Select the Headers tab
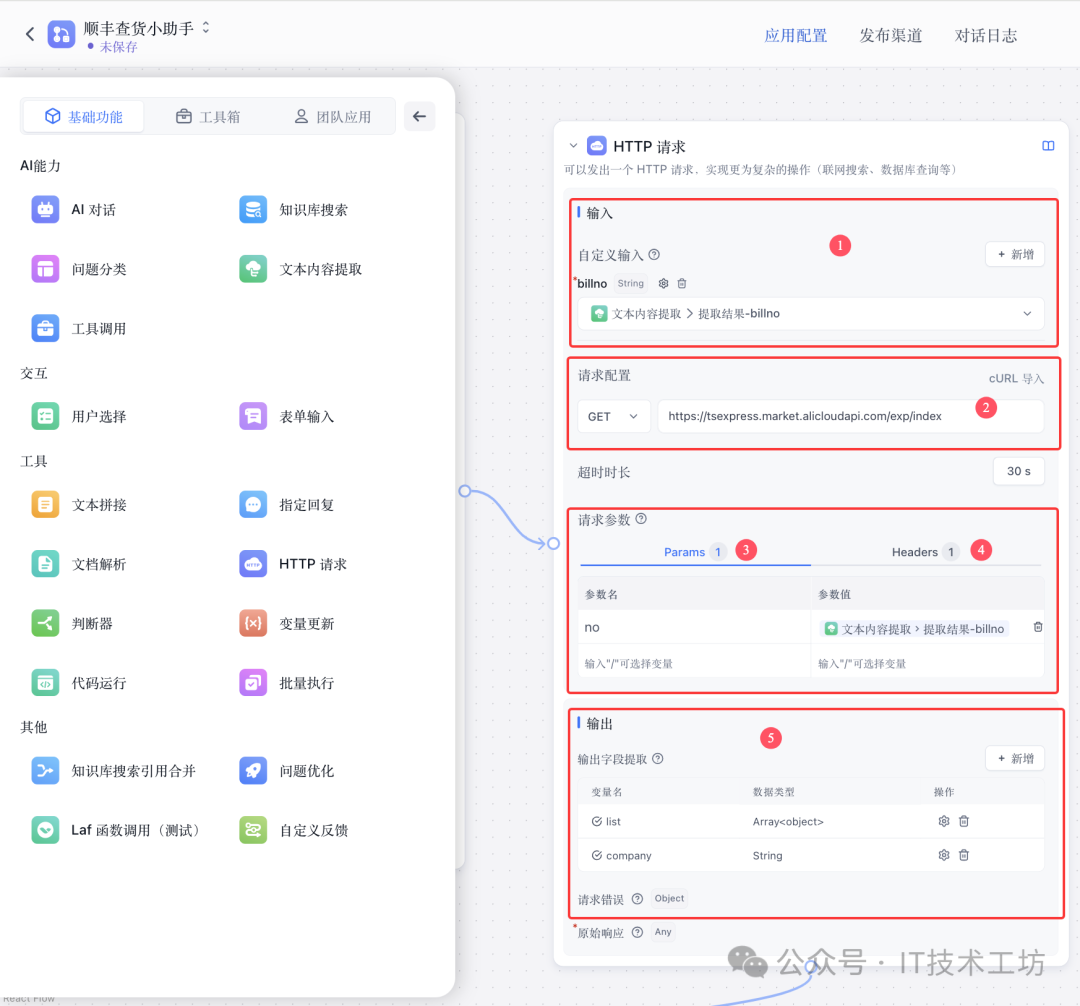The image size is (1080, 1006). coord(925,552)
